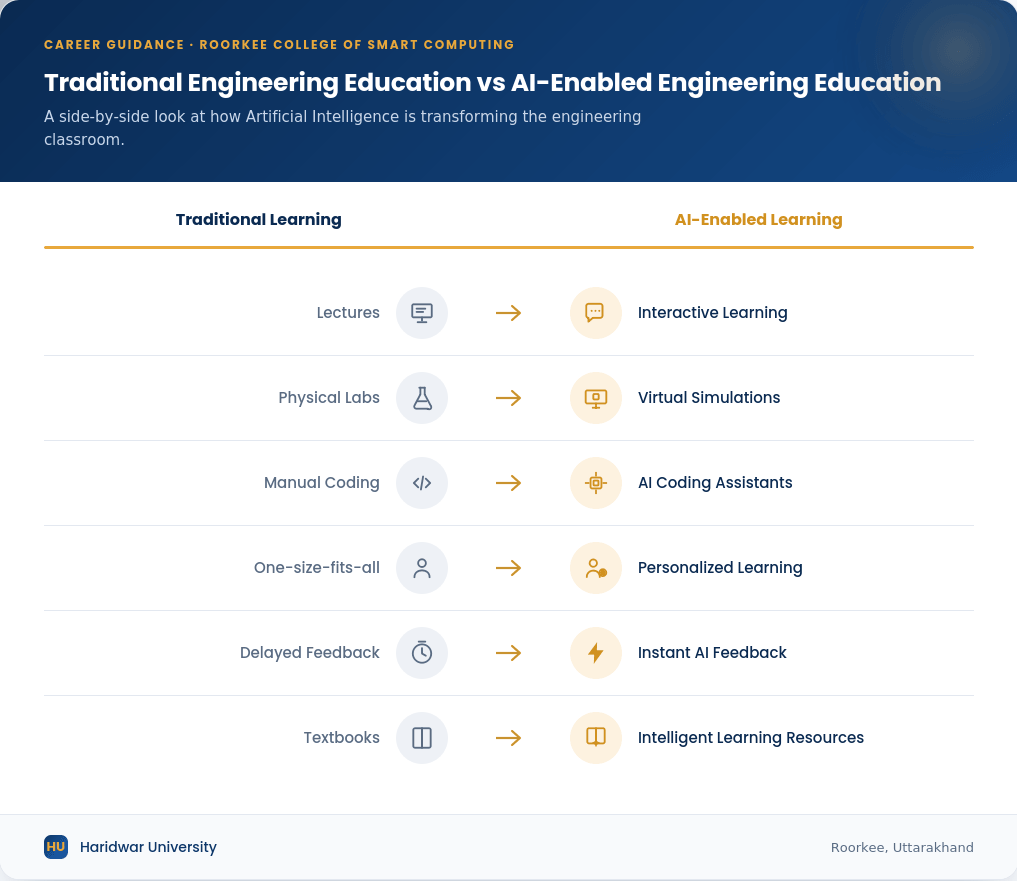This screenshot has width=1017, height=881.
Task: Click the arrow in the Manual Coding row
Action: tap(508, 483)
